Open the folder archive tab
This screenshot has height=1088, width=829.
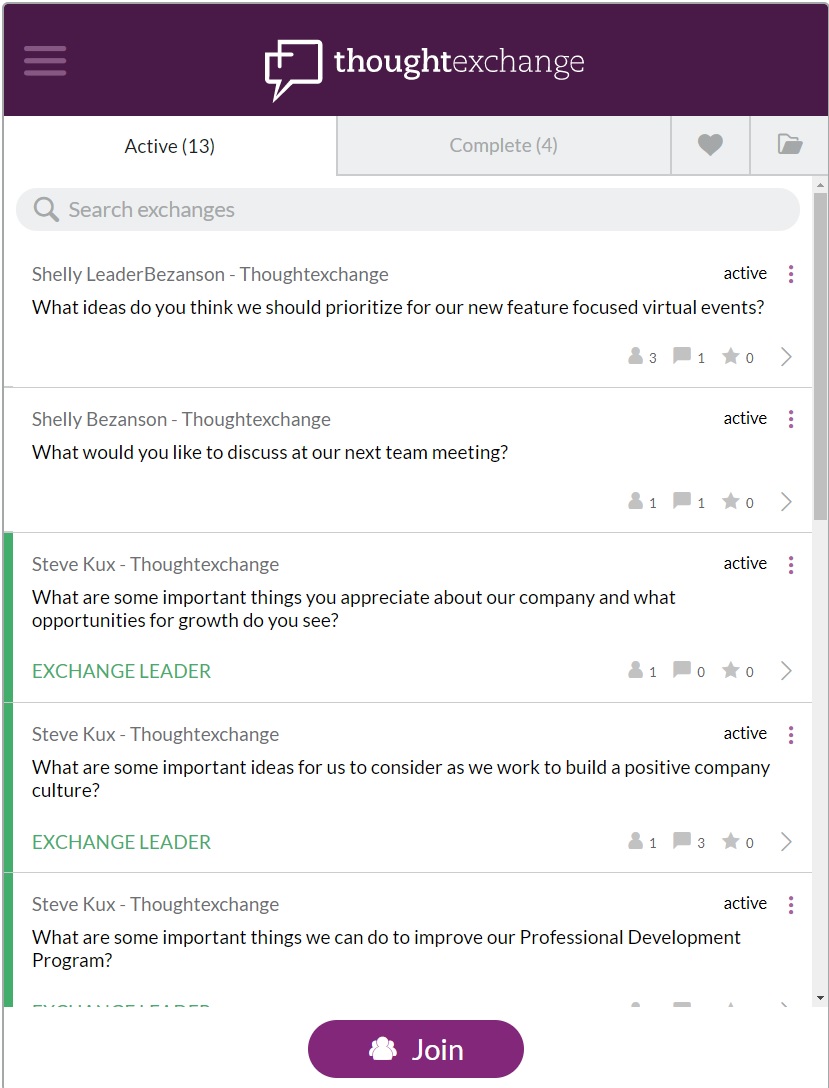[x=789, y=144]
